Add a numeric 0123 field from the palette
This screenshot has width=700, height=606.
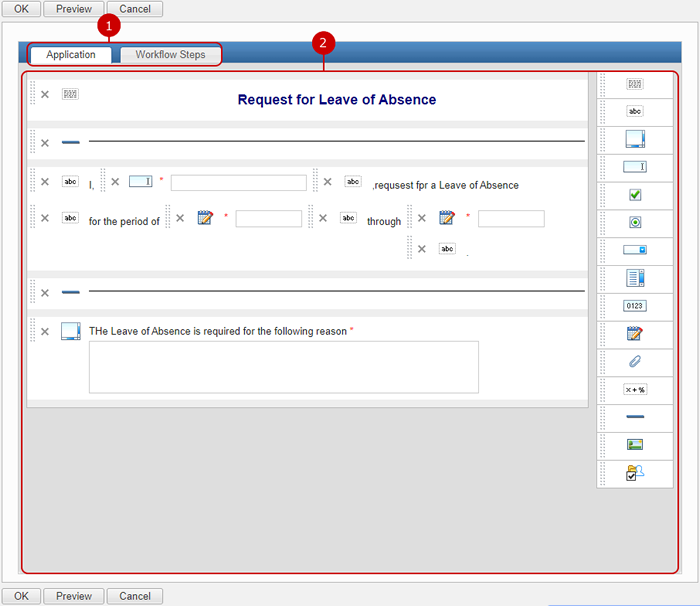coord(634,306)
